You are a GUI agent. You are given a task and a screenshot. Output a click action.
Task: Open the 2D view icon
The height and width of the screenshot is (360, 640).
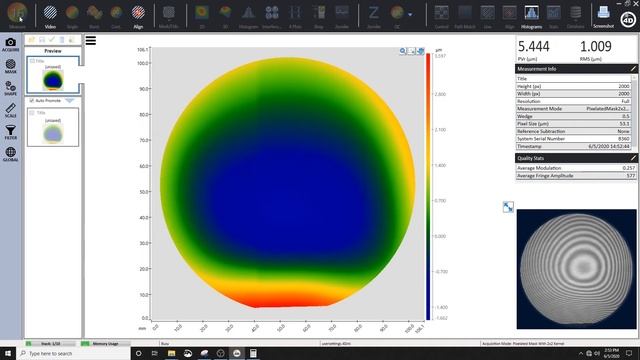tap(202, 16)
